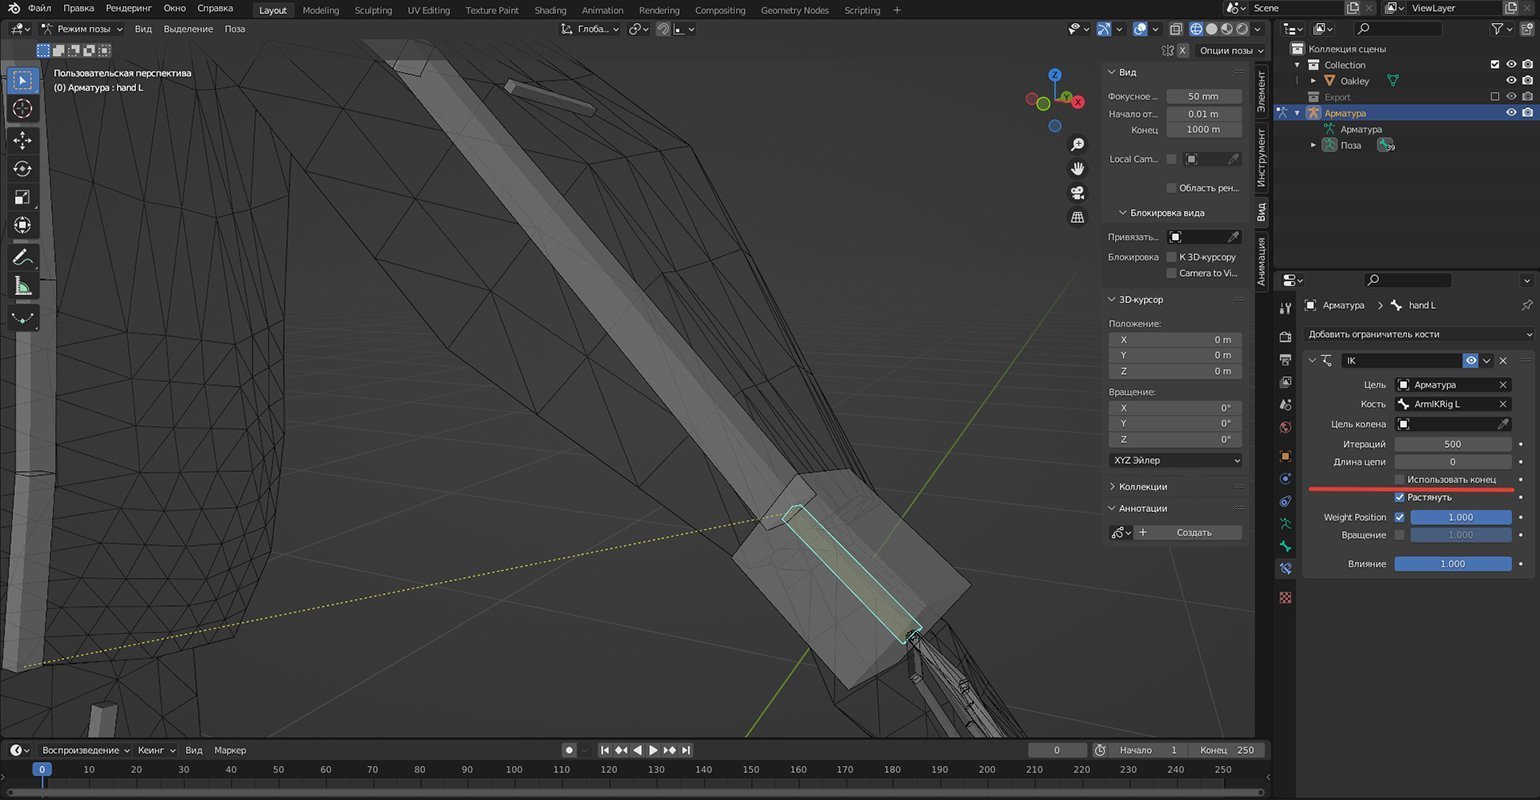Select the Measure tool
Screen dimensions: 1540x800
pyautogui.click(x=22, y=286)
